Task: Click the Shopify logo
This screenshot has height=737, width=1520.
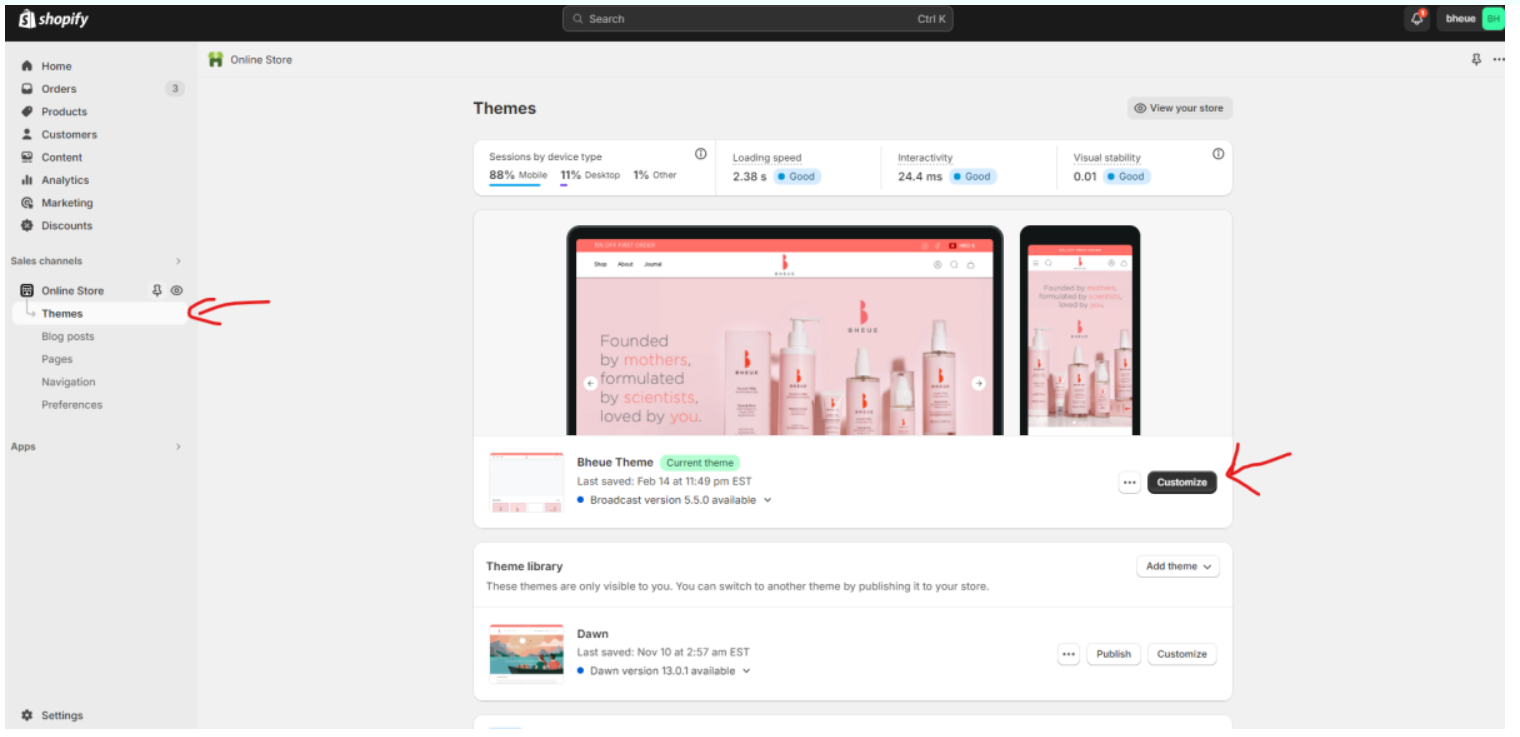Action: tap(53, 19)
